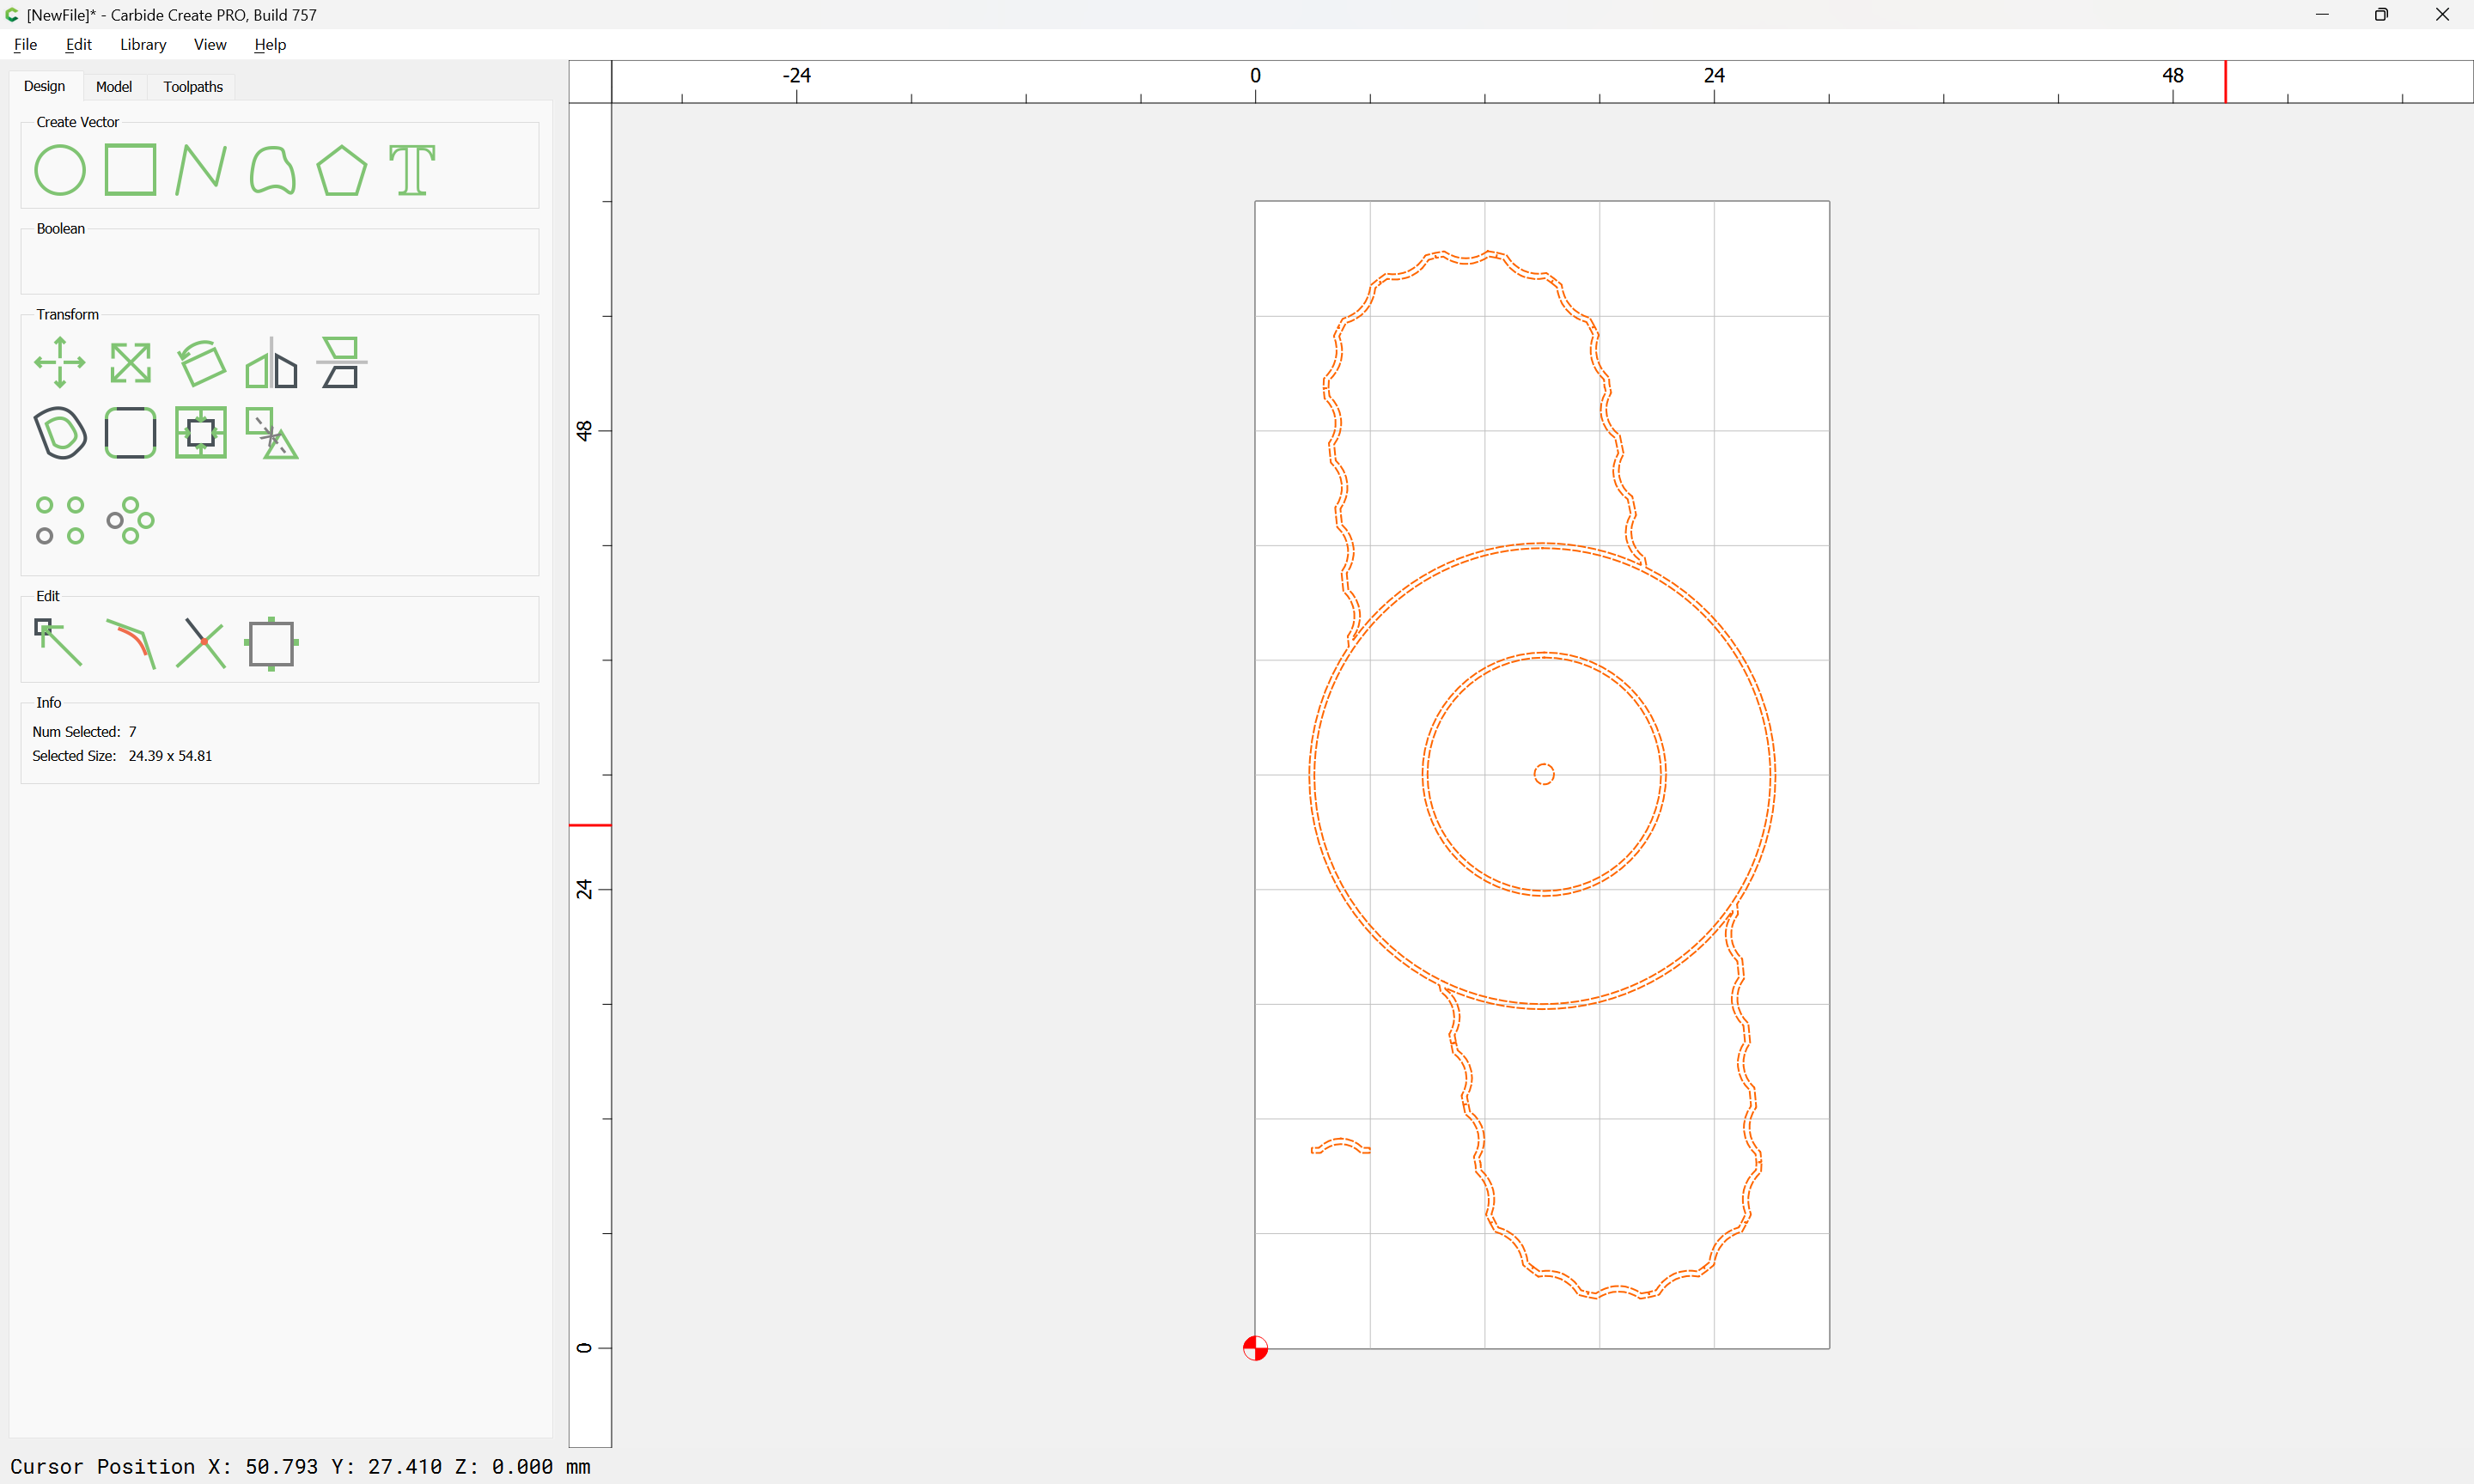2474x1484 pixels.
Task: Open the Linear Array tool
Action: pyautogui.click(x=60, y=520)
